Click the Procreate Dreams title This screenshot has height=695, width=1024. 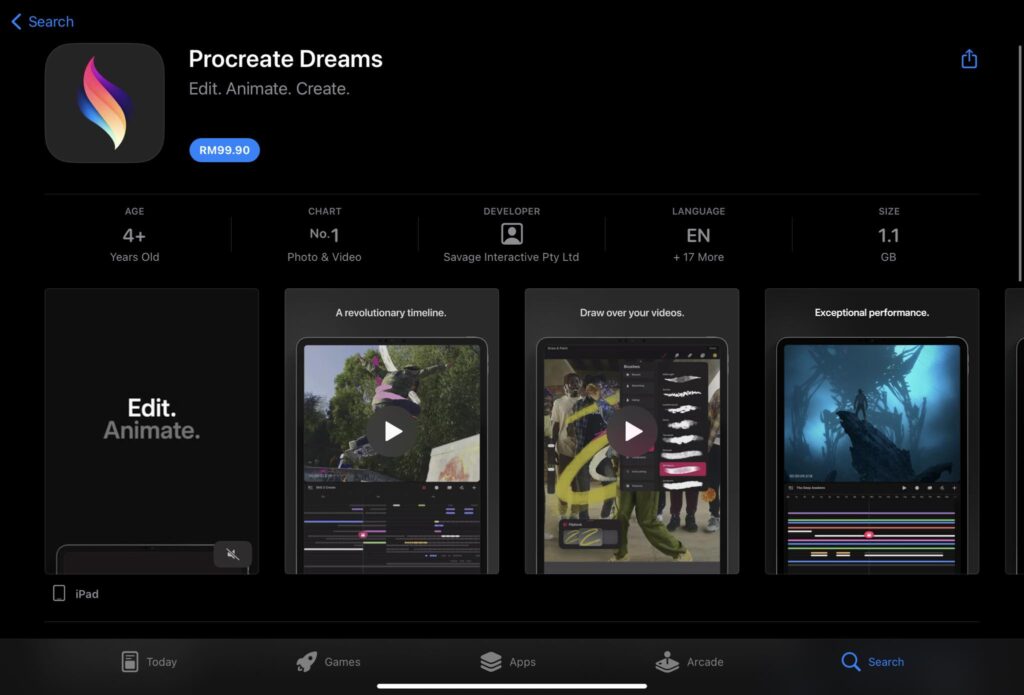coord(285,59)
